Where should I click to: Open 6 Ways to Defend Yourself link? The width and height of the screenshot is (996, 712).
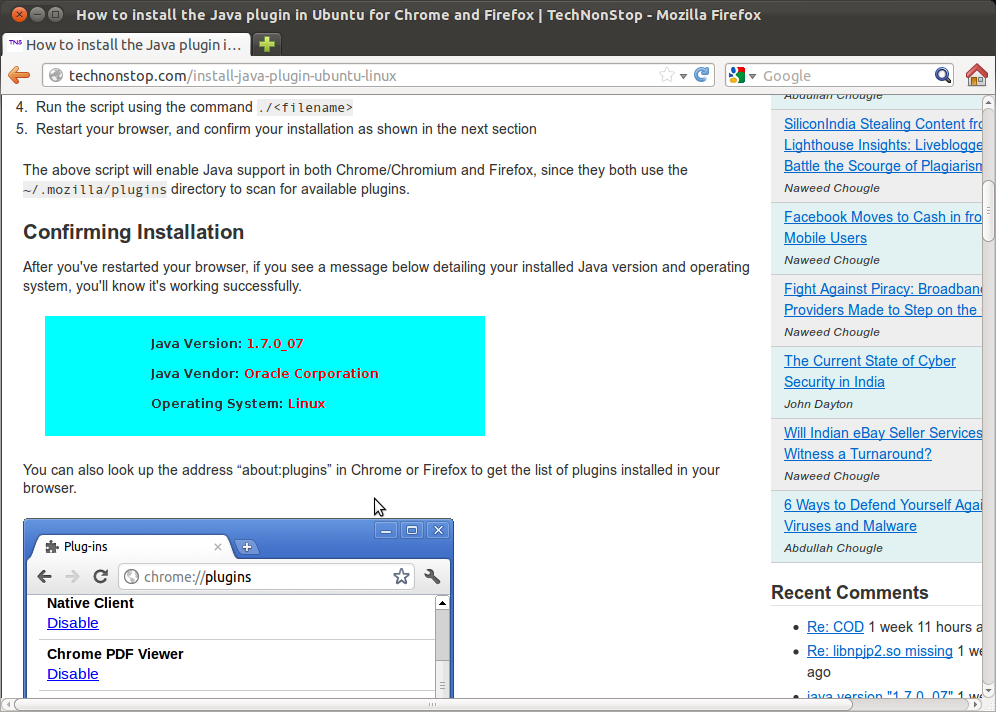click(x=883, y=505)
